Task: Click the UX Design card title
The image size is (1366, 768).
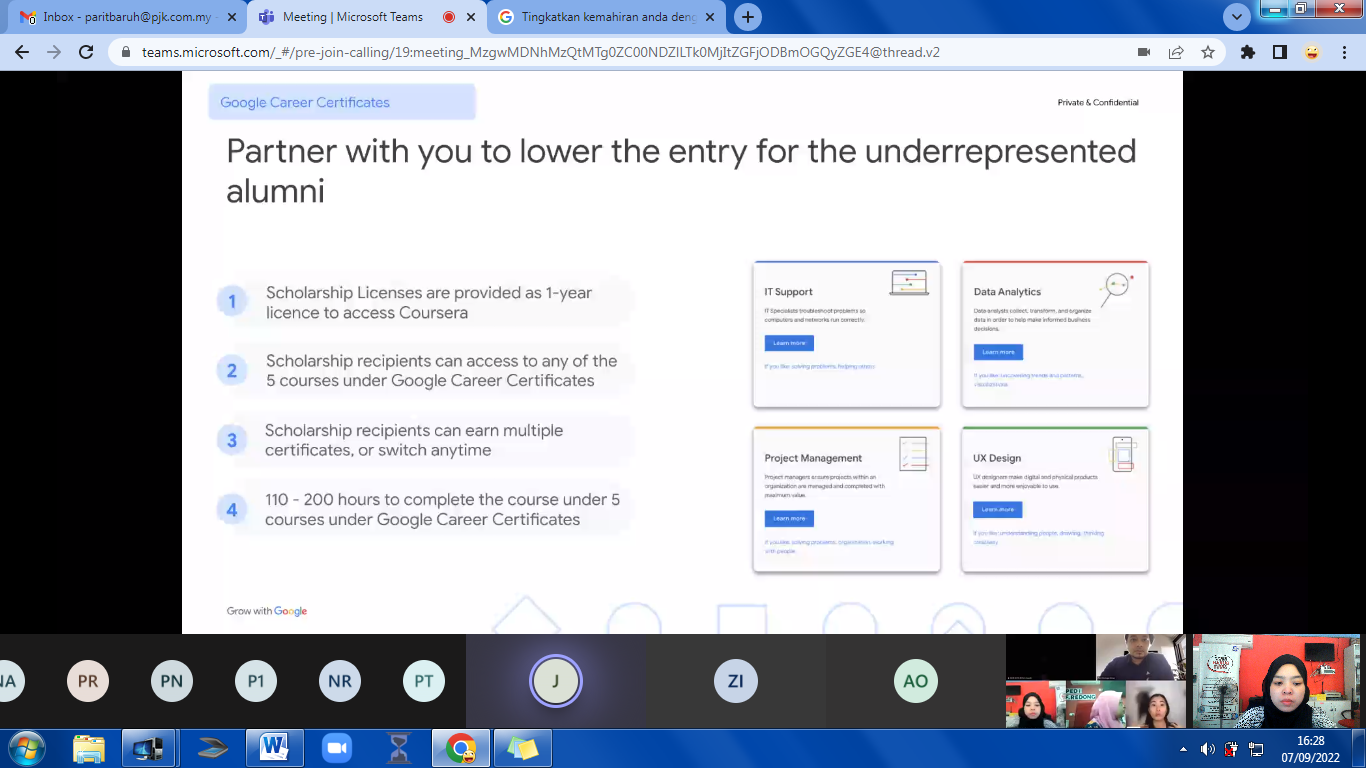Action: coord(997,458)
